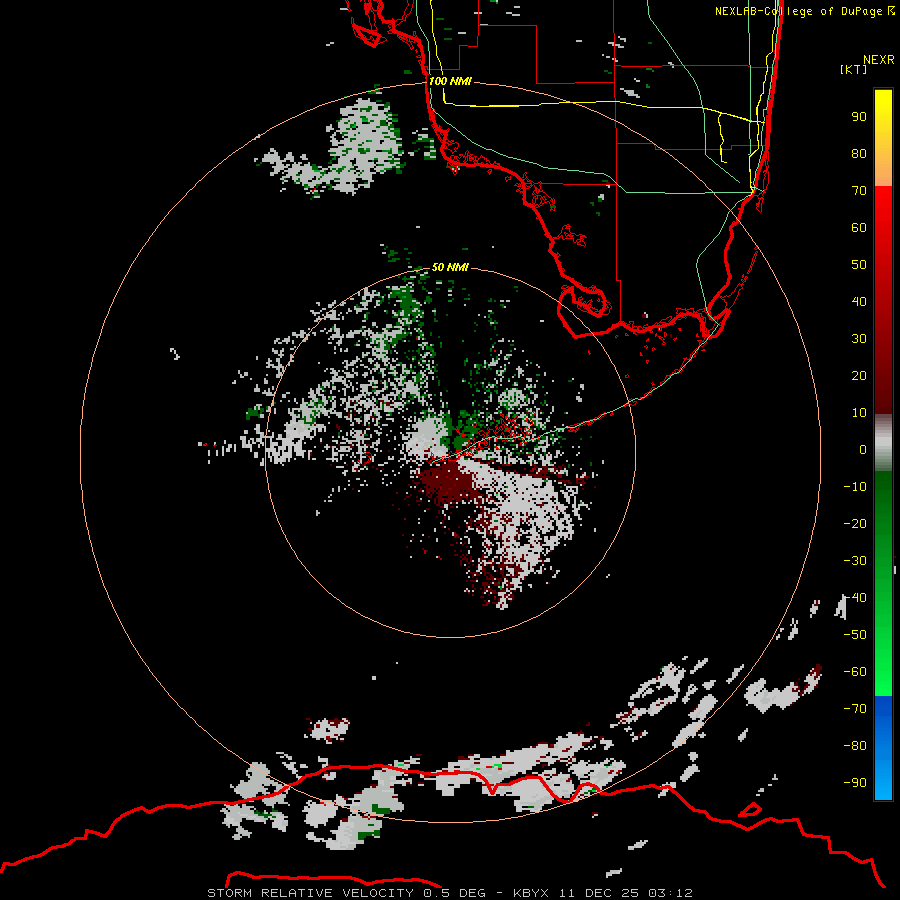Click the "100 NMI" range ring label

coord(451,81)
